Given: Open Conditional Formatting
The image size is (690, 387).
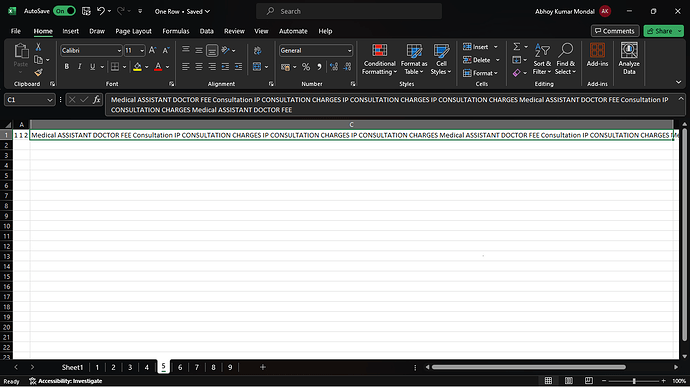Looking at the screenshot, I should 379,59.
